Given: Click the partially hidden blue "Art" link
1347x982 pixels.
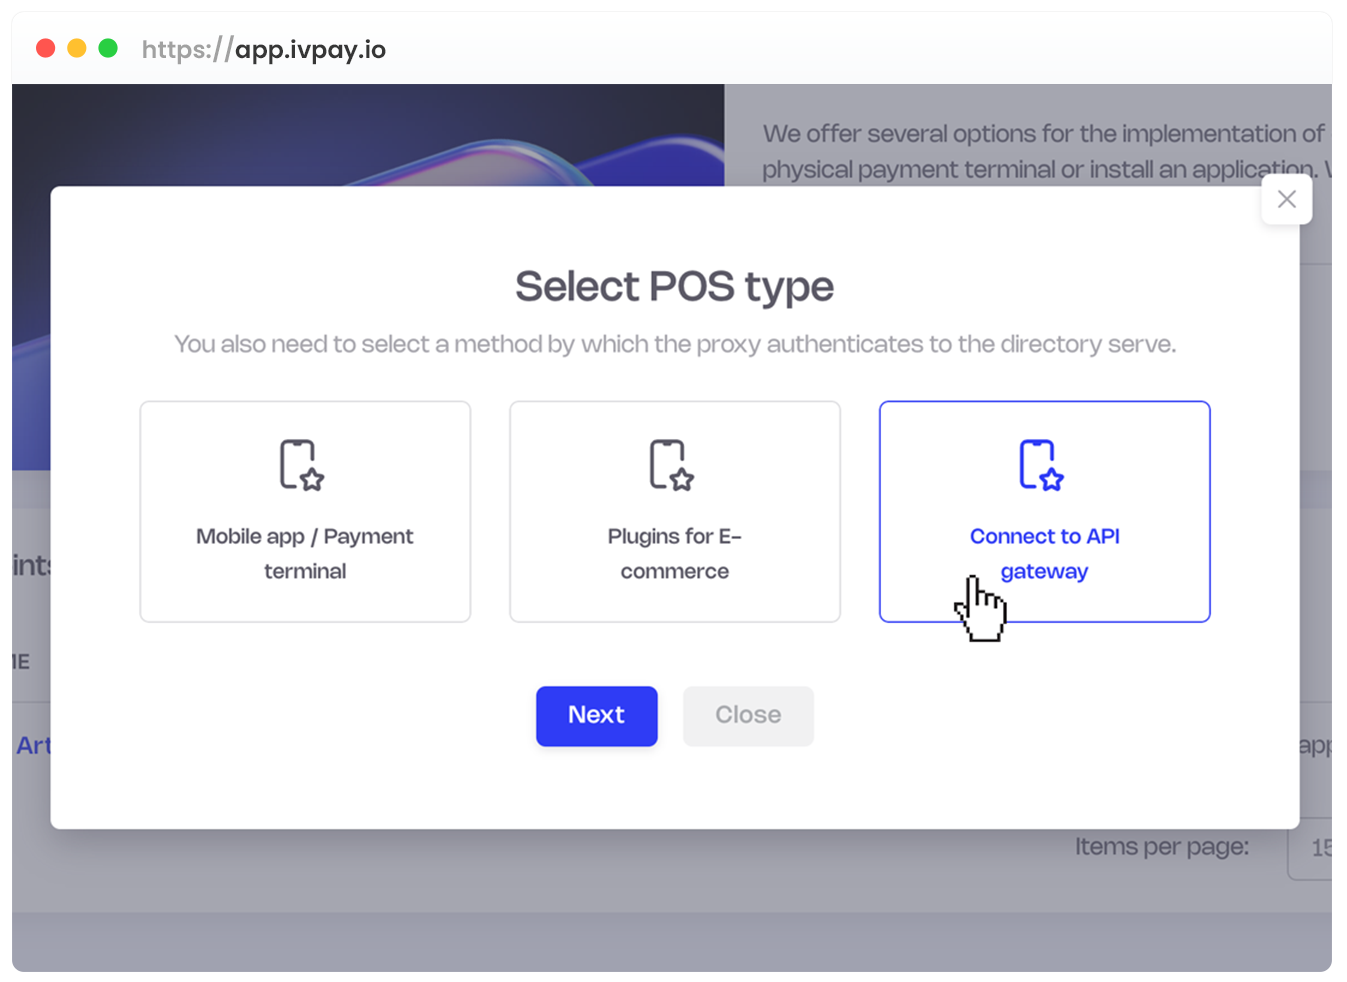Looking at the screenshot, I should click(32, 745).
